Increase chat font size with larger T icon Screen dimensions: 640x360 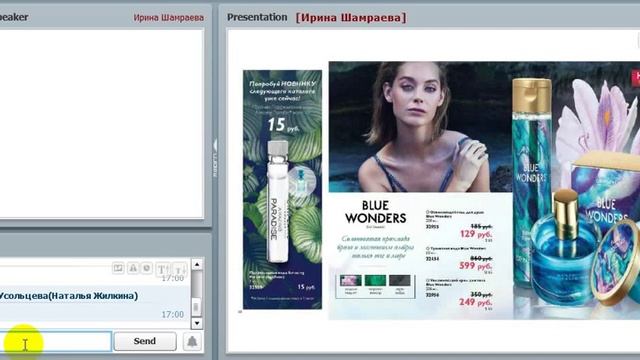[162, 269]
